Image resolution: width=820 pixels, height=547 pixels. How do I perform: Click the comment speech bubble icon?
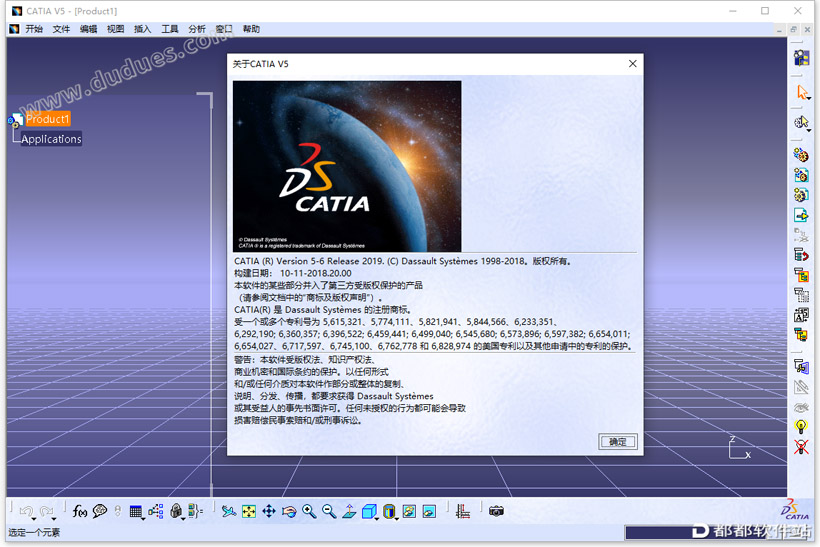pos(100,511)
